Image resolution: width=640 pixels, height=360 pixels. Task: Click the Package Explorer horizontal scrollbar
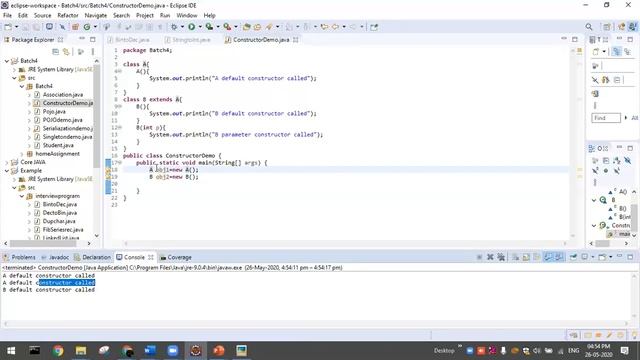click(43, 243)
